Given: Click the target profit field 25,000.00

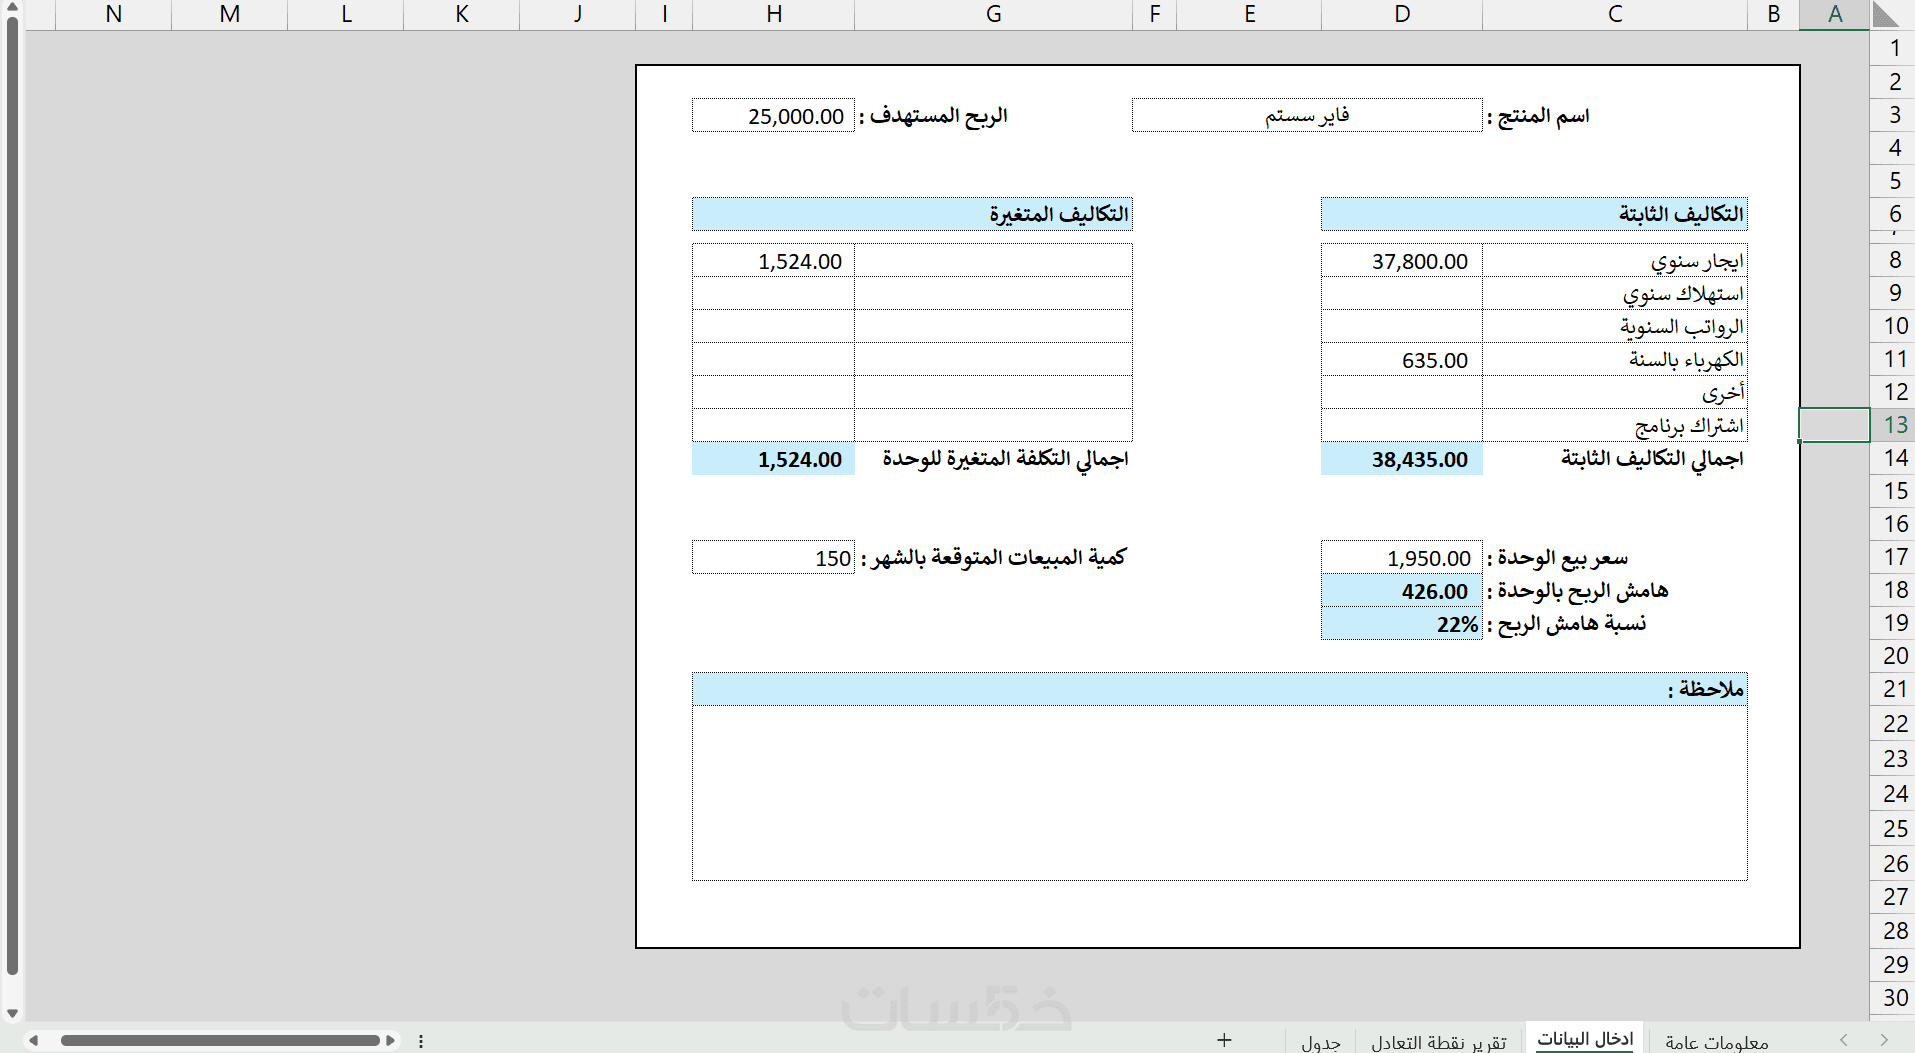Looking at the screenshot, I should (x=773, y=115).
